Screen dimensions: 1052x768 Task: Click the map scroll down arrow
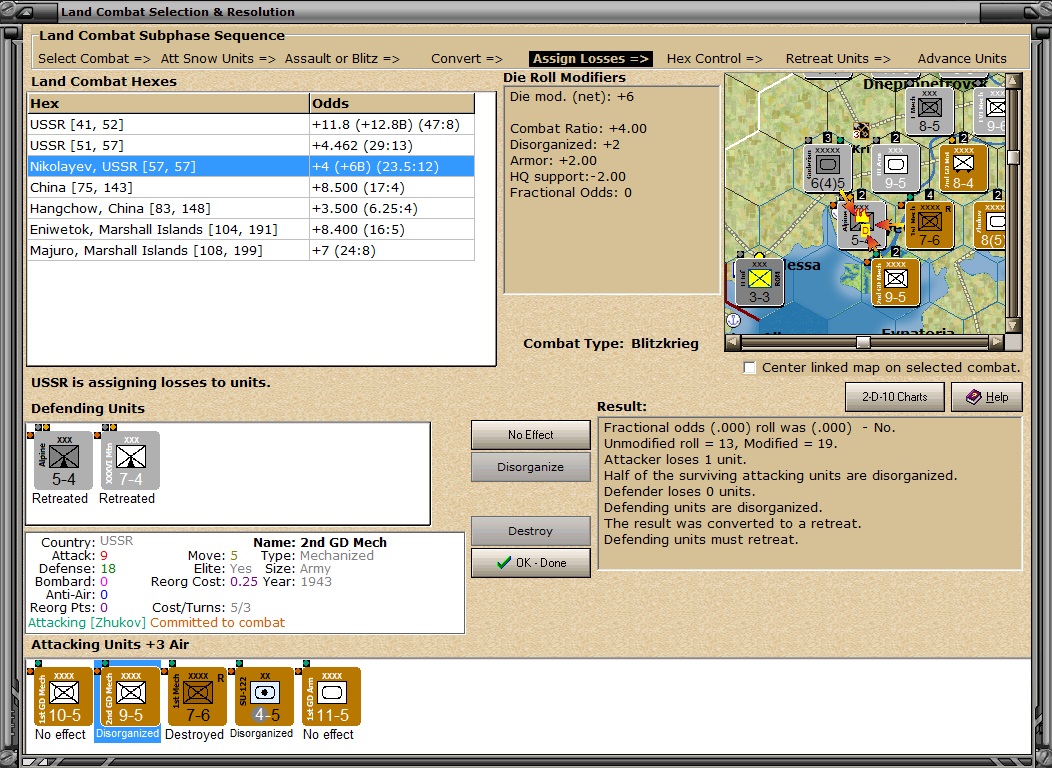1013,326
